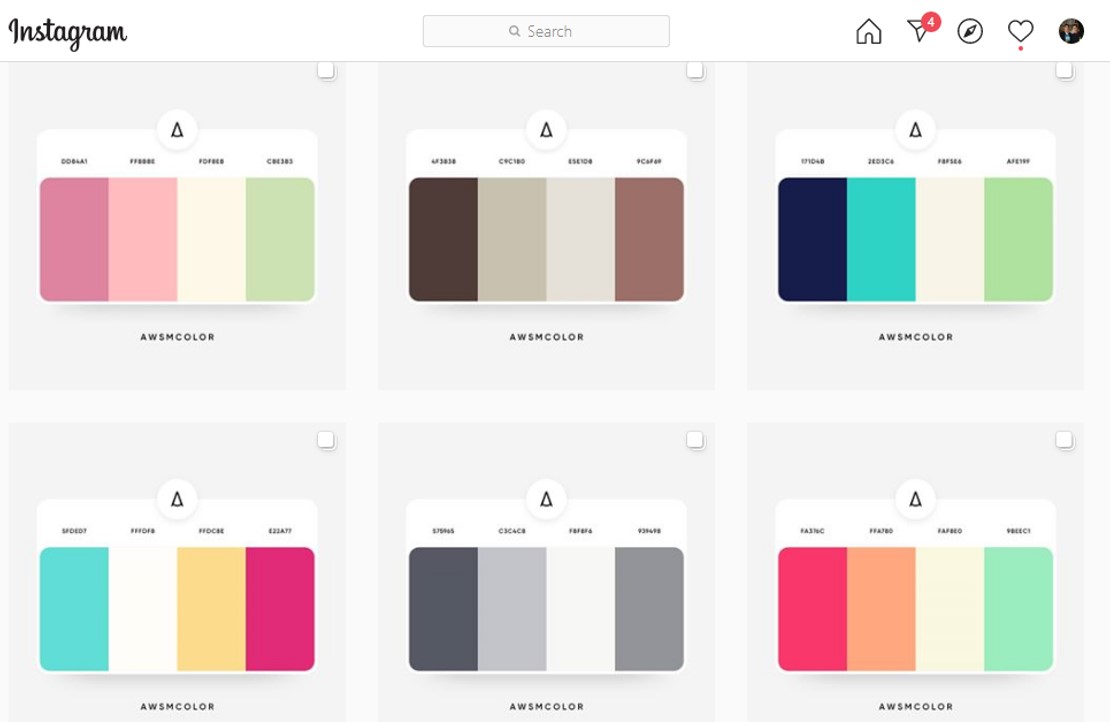Click the mint green swatch in coral palette
Image resolution: width=1110 pixels, height=722 pixels.
tap(1019, 609)
